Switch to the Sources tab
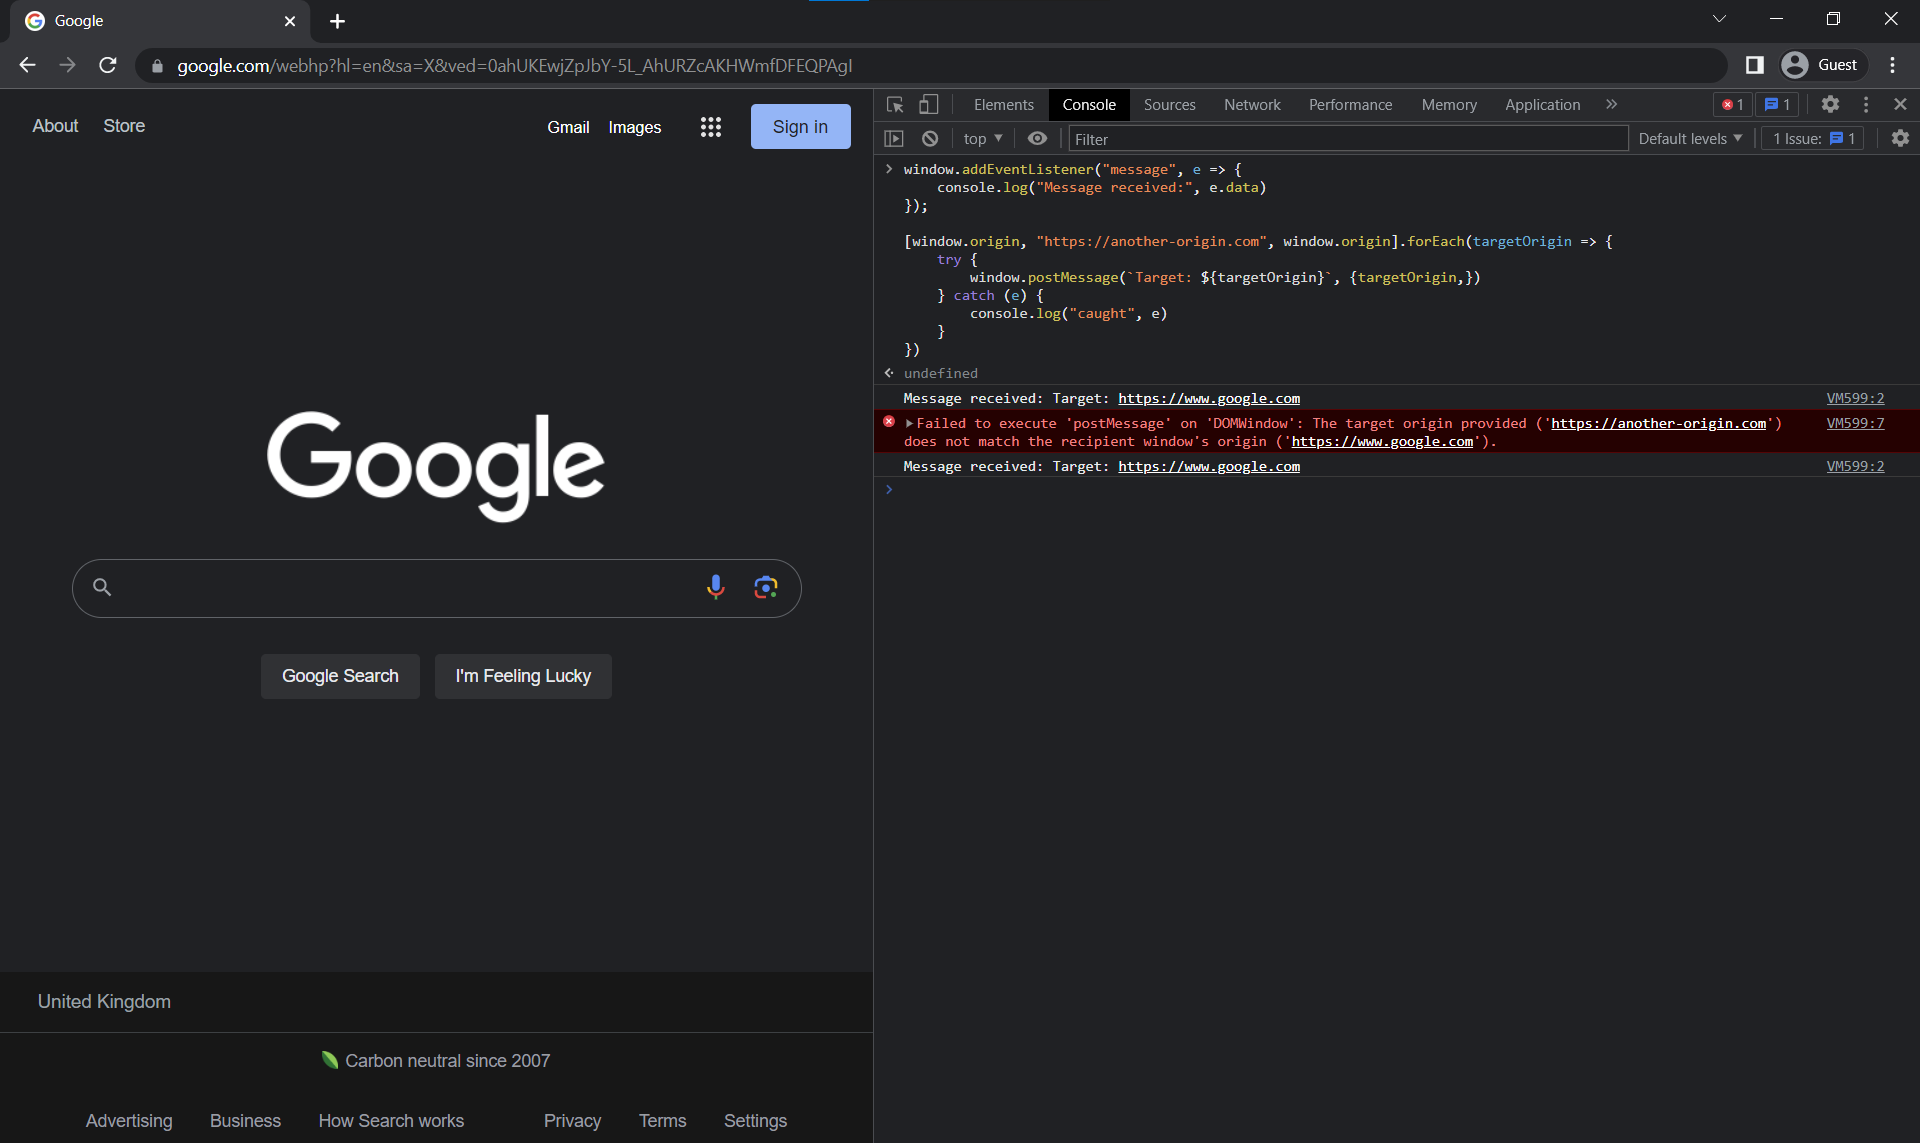 click(1169, 104)
